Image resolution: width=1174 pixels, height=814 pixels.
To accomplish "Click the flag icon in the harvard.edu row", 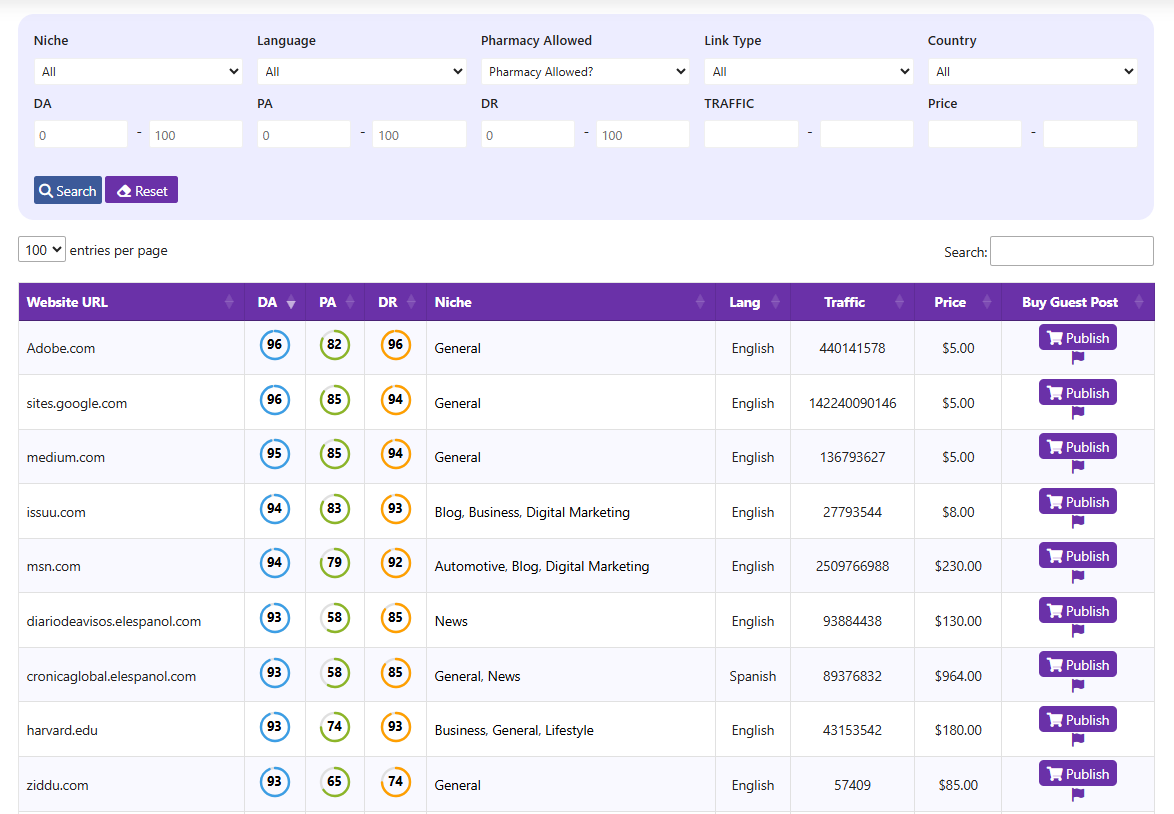I will pos(1078,740).
